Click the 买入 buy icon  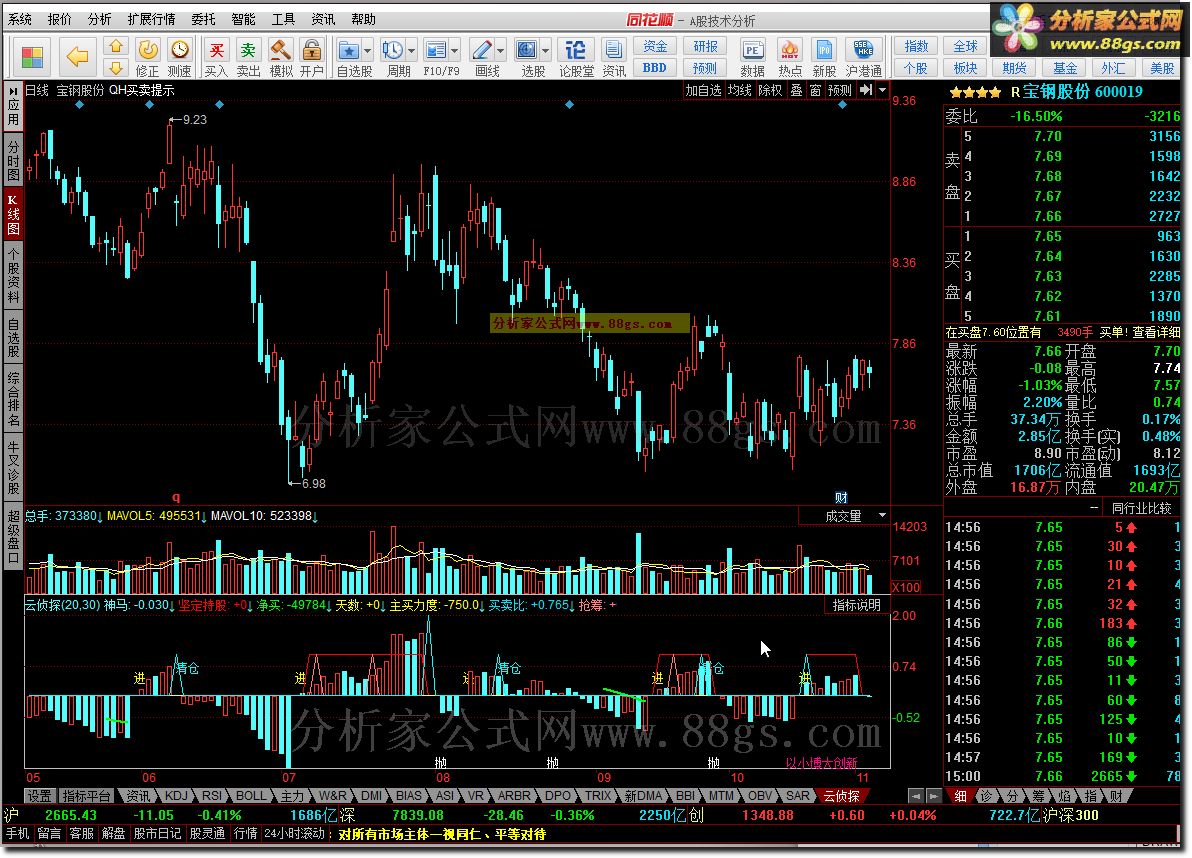tap(216, 58)
